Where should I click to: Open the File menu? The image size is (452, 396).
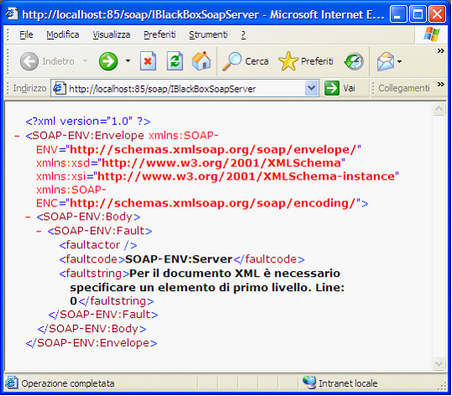point(26,35)
